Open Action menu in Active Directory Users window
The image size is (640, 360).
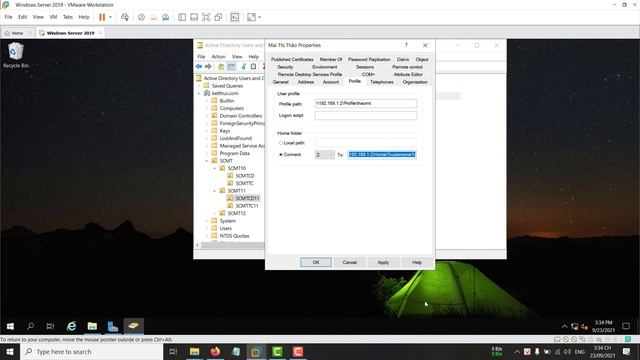(218, 56)
